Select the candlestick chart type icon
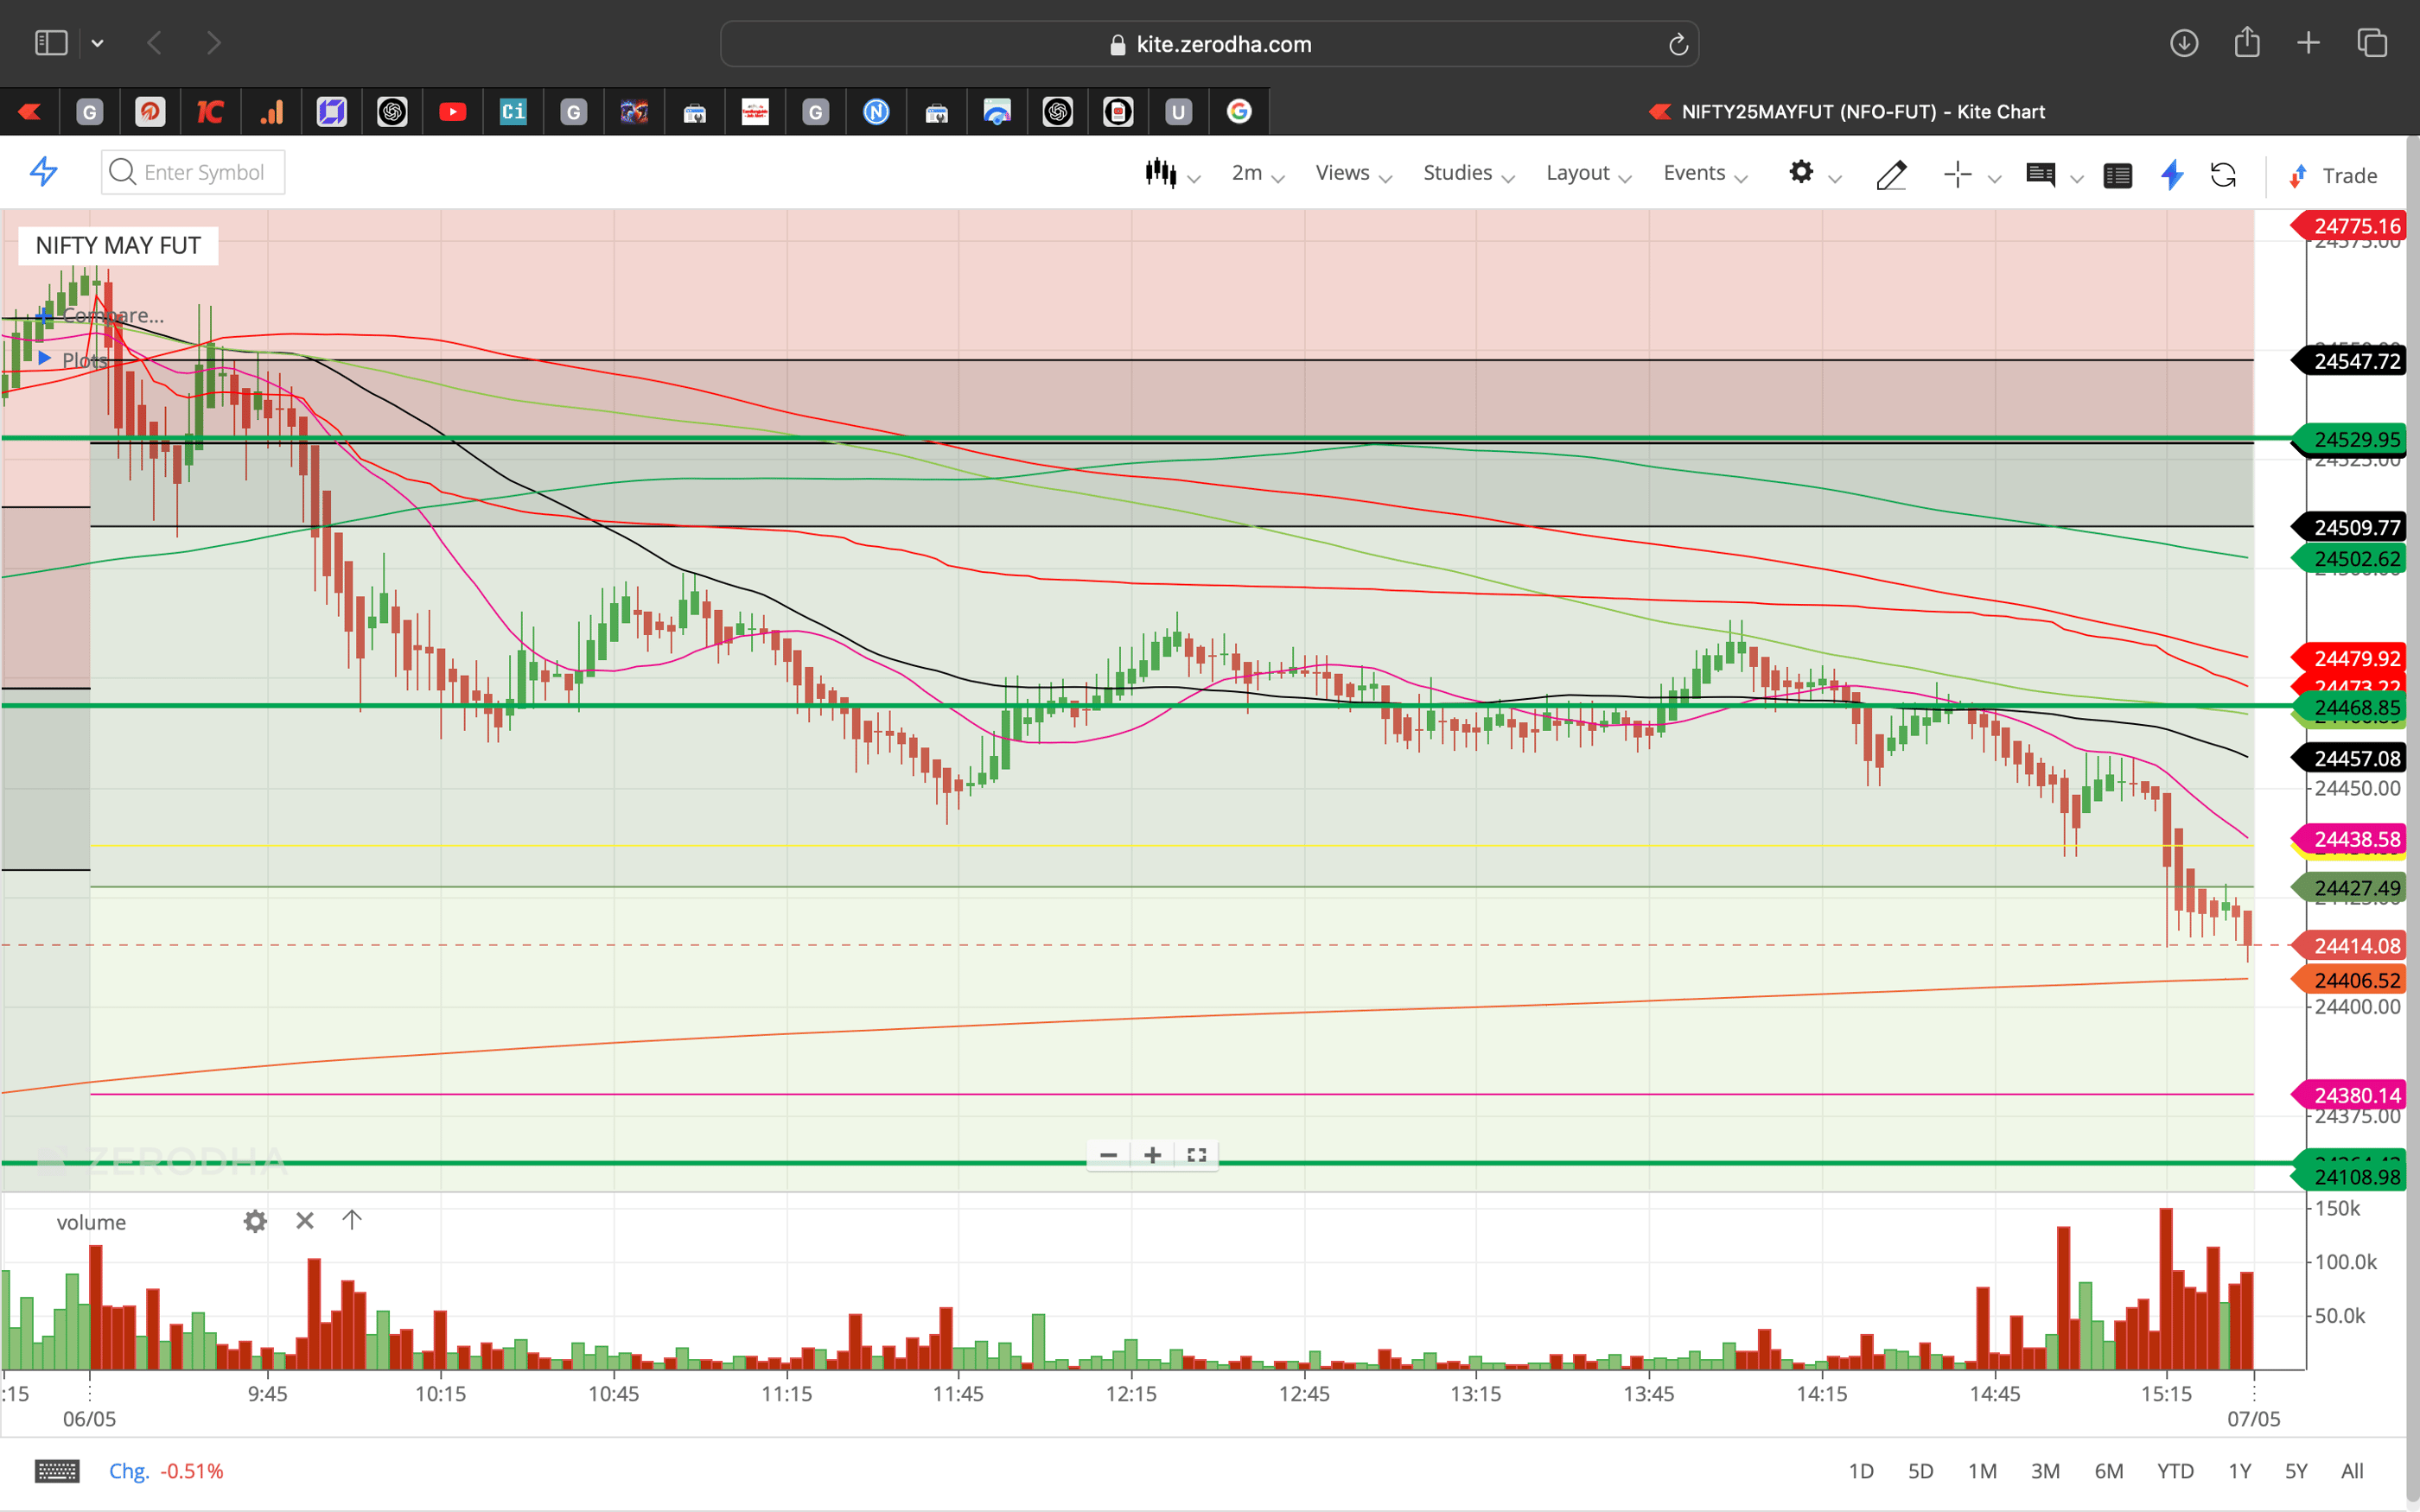The image size is (2420, 1512). 1161,173
